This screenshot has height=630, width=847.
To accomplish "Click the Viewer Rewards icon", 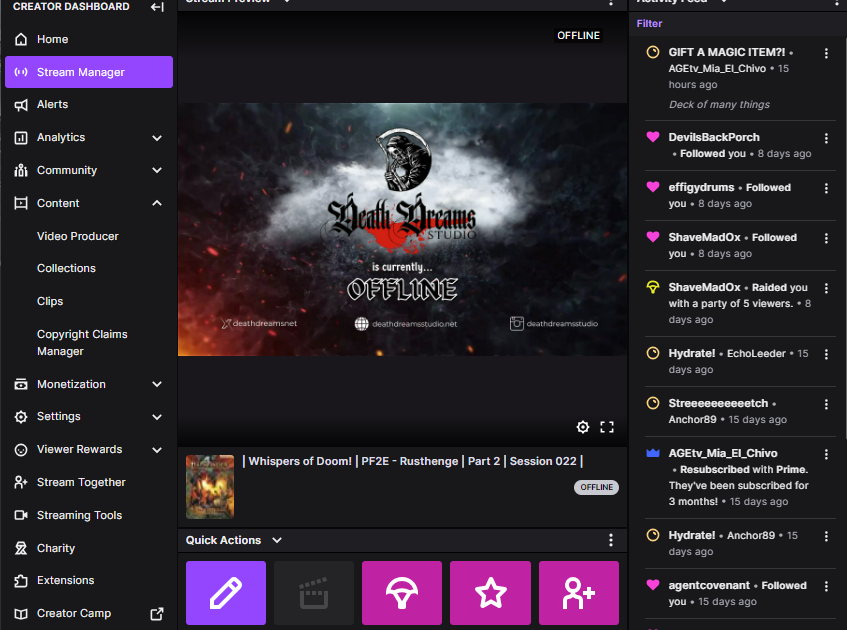I will (x=21, y=450).
